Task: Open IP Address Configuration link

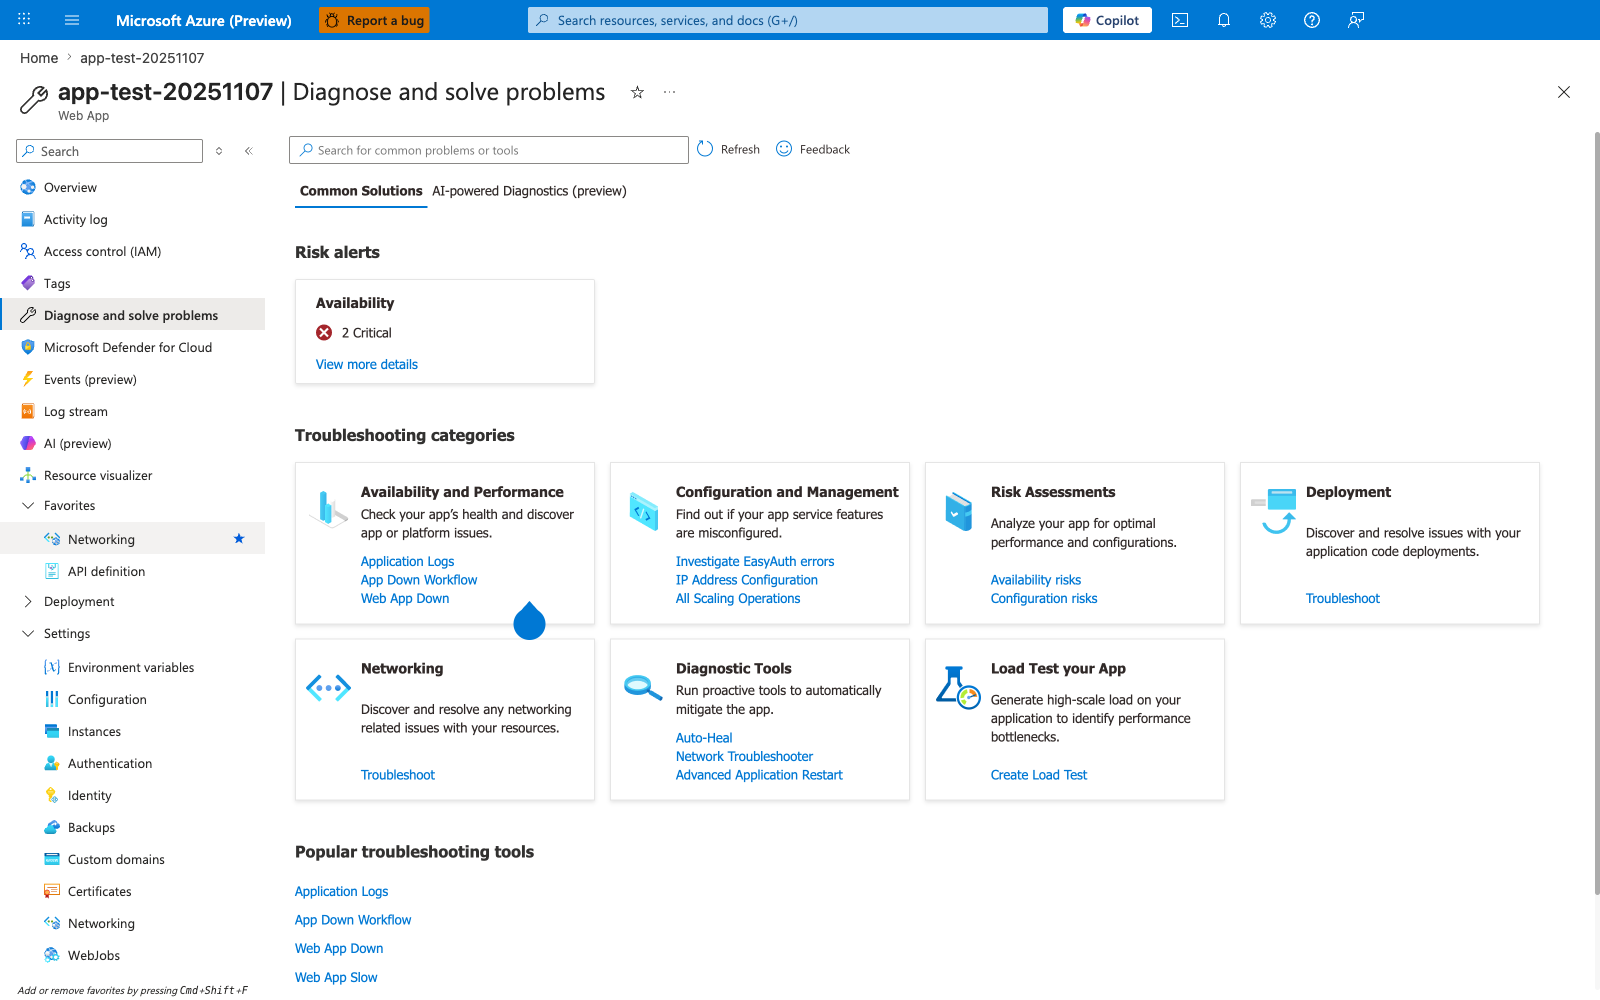Action: click(x=747, y=580)
